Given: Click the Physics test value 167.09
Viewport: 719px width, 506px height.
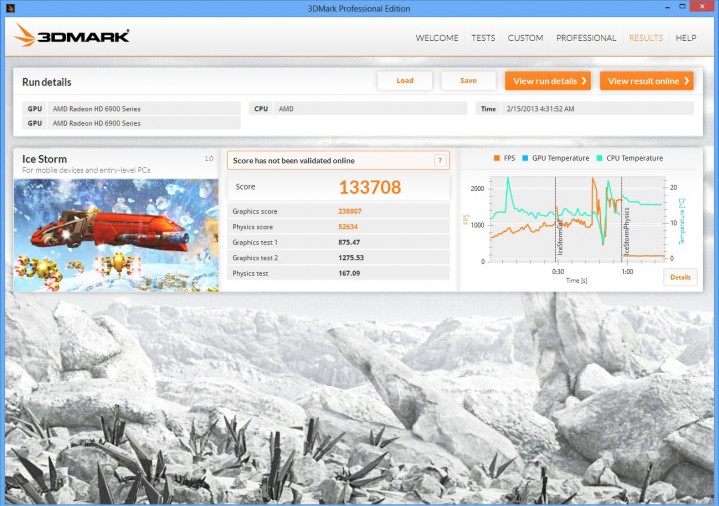Looking at the screenshot, I should (x=349, y=273).
